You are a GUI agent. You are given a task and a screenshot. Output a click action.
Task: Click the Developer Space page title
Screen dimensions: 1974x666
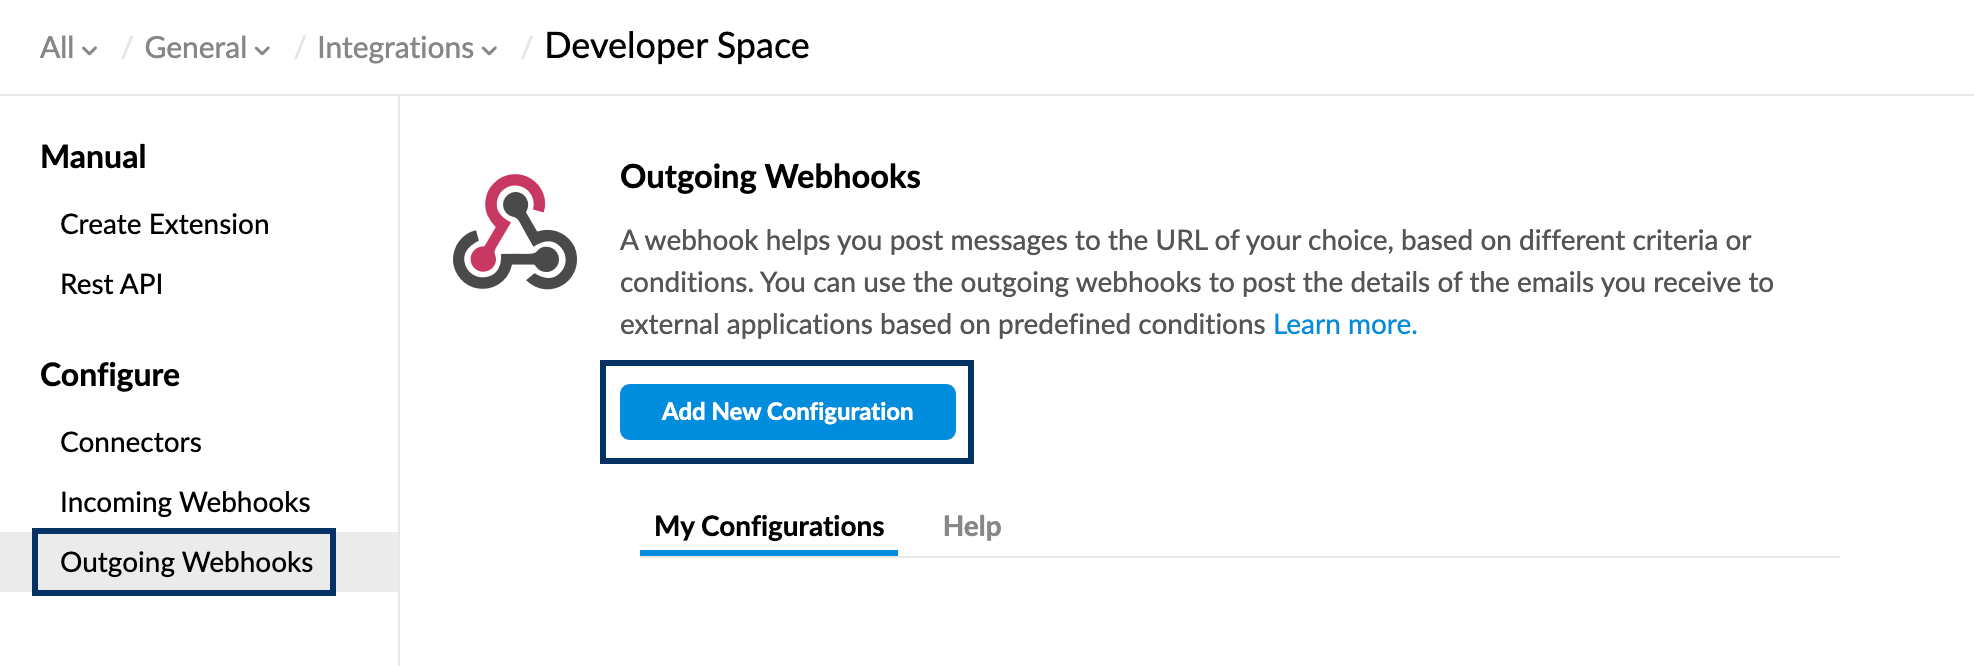point(676,46)
